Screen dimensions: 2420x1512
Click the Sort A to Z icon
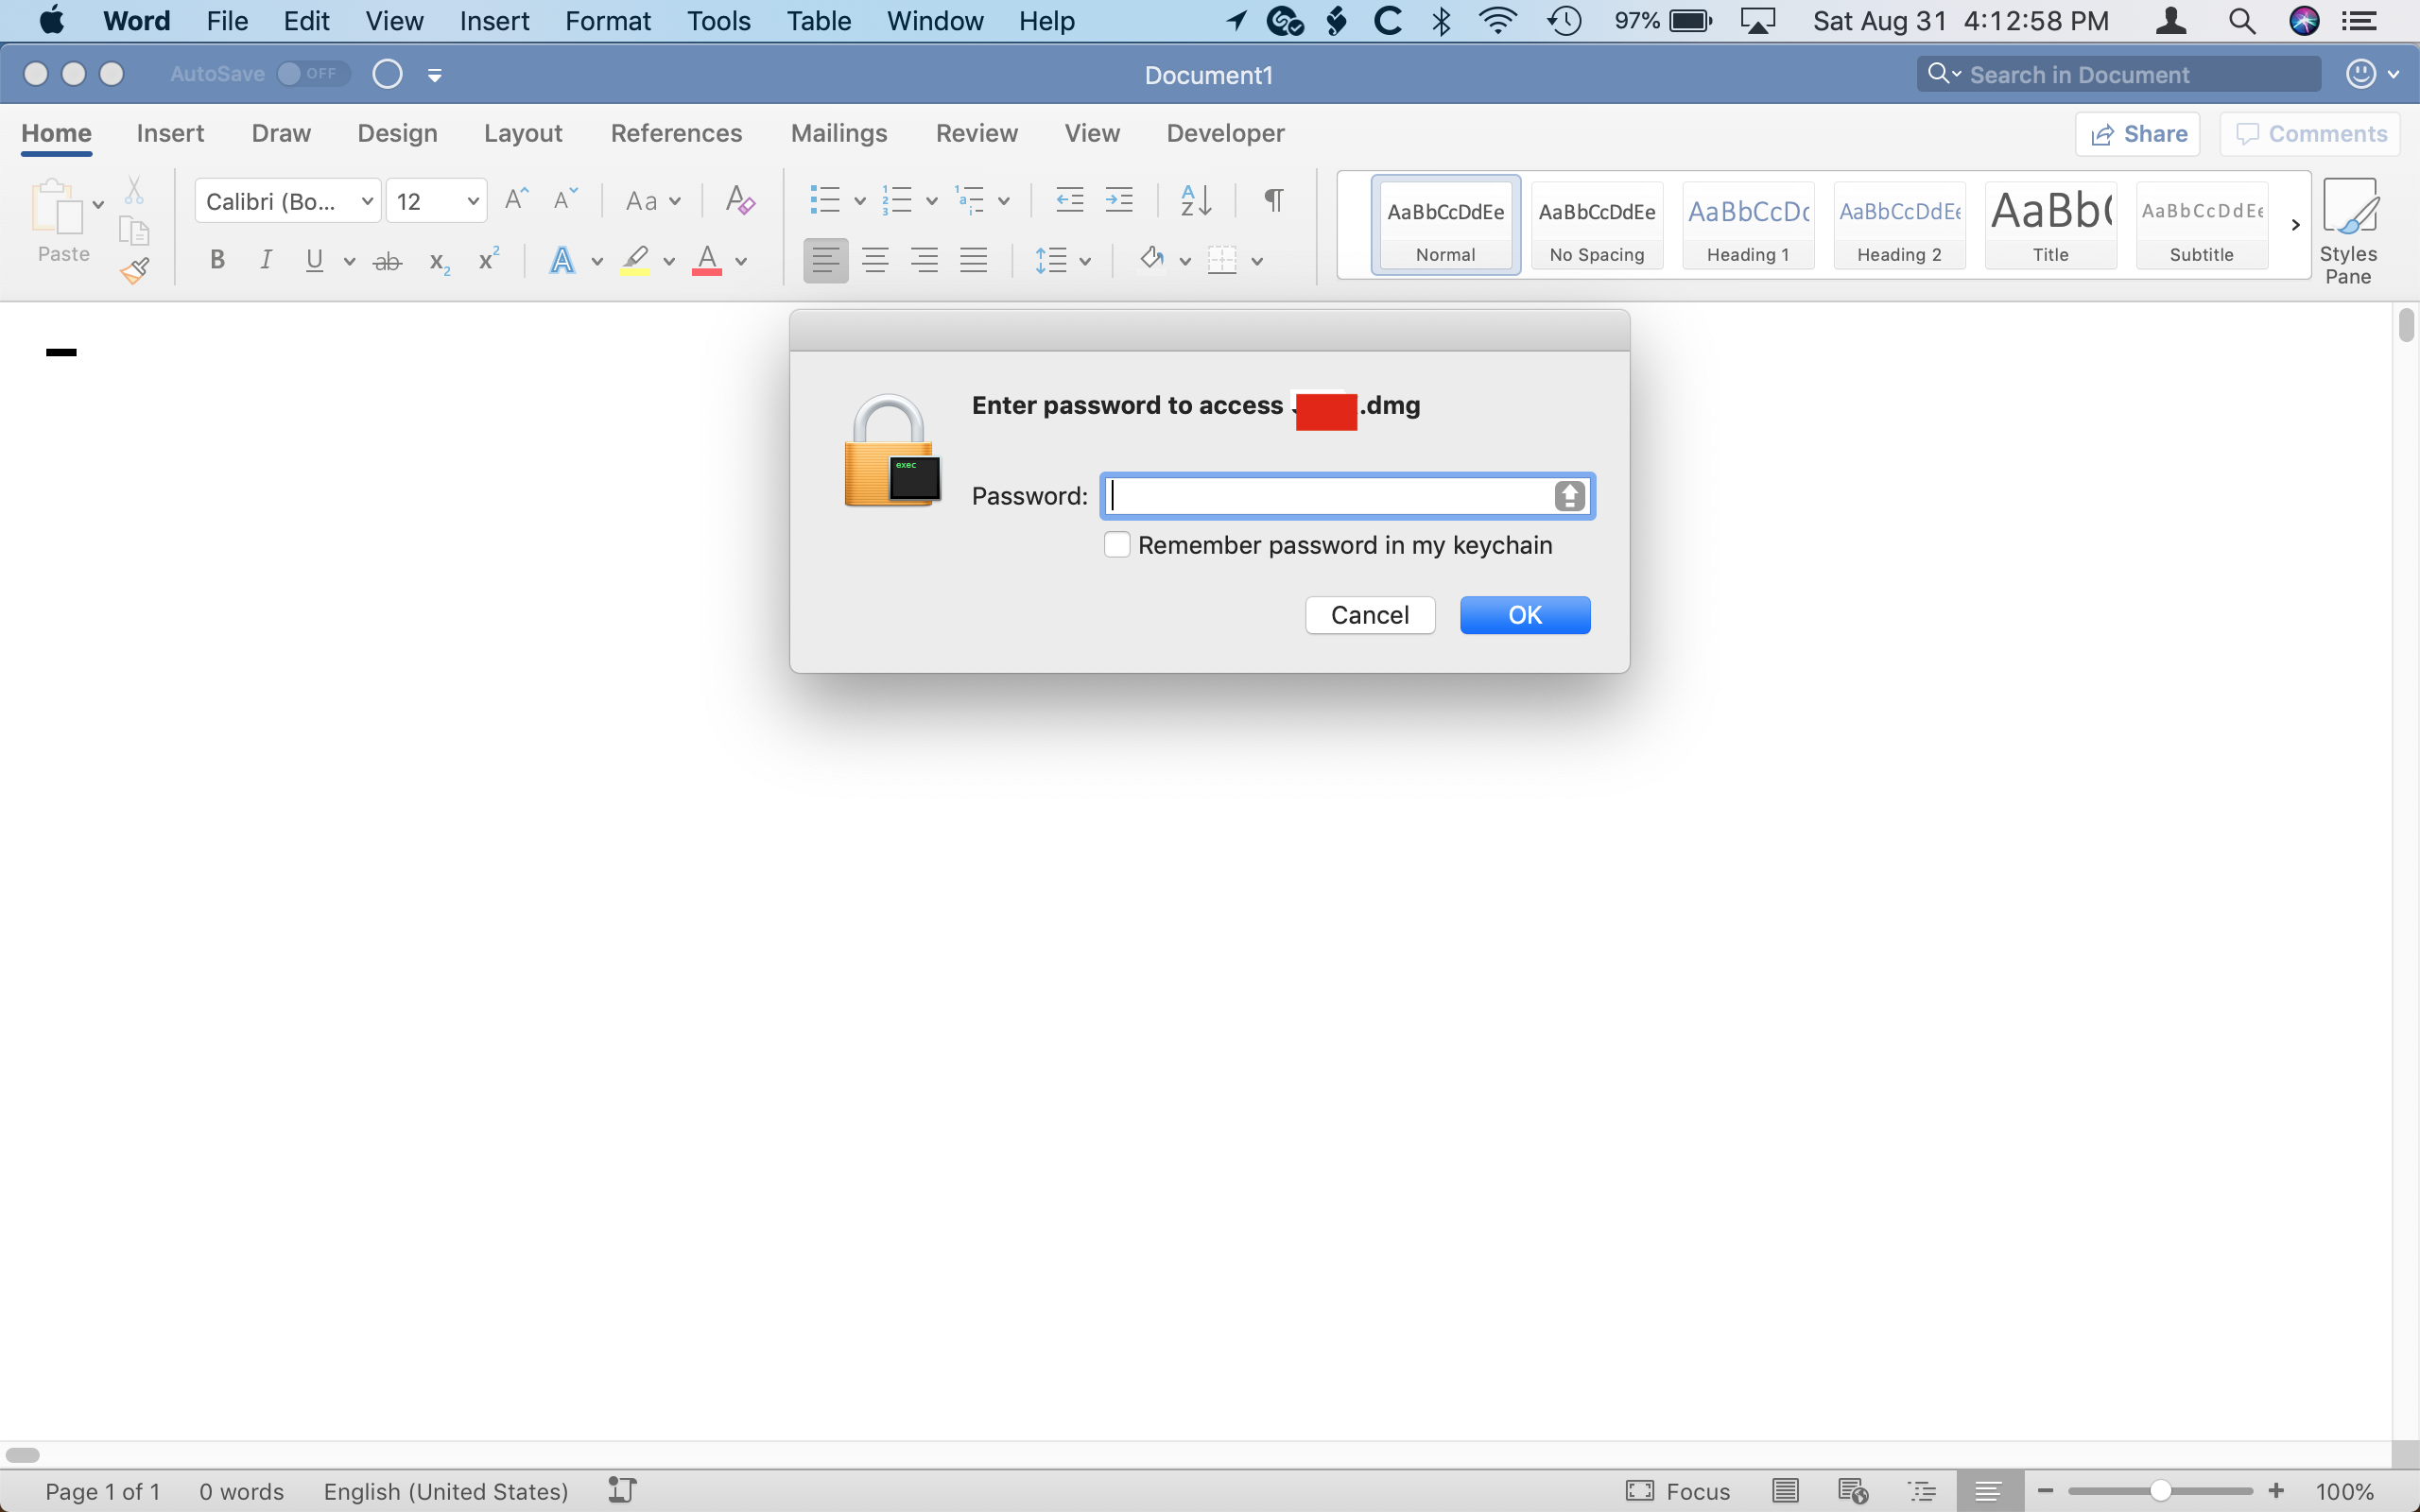1196,200
